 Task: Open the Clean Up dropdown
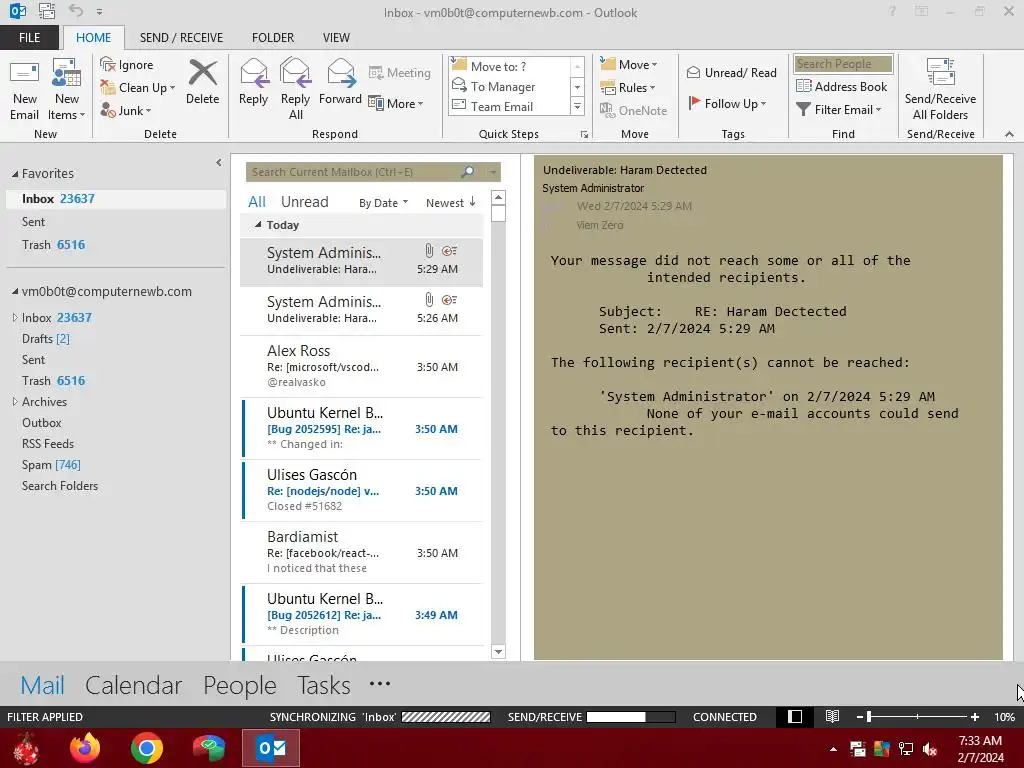click(x=137, y=88)
